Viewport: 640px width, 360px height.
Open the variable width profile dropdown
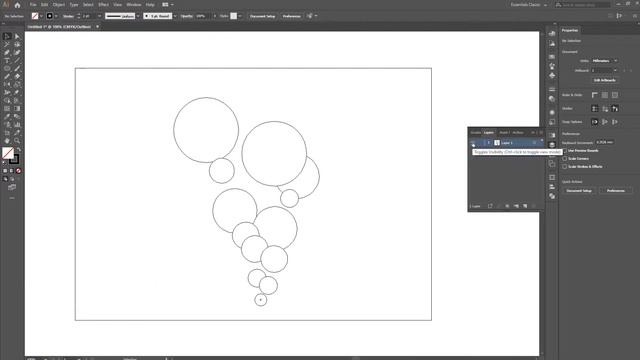coord(138,16)
